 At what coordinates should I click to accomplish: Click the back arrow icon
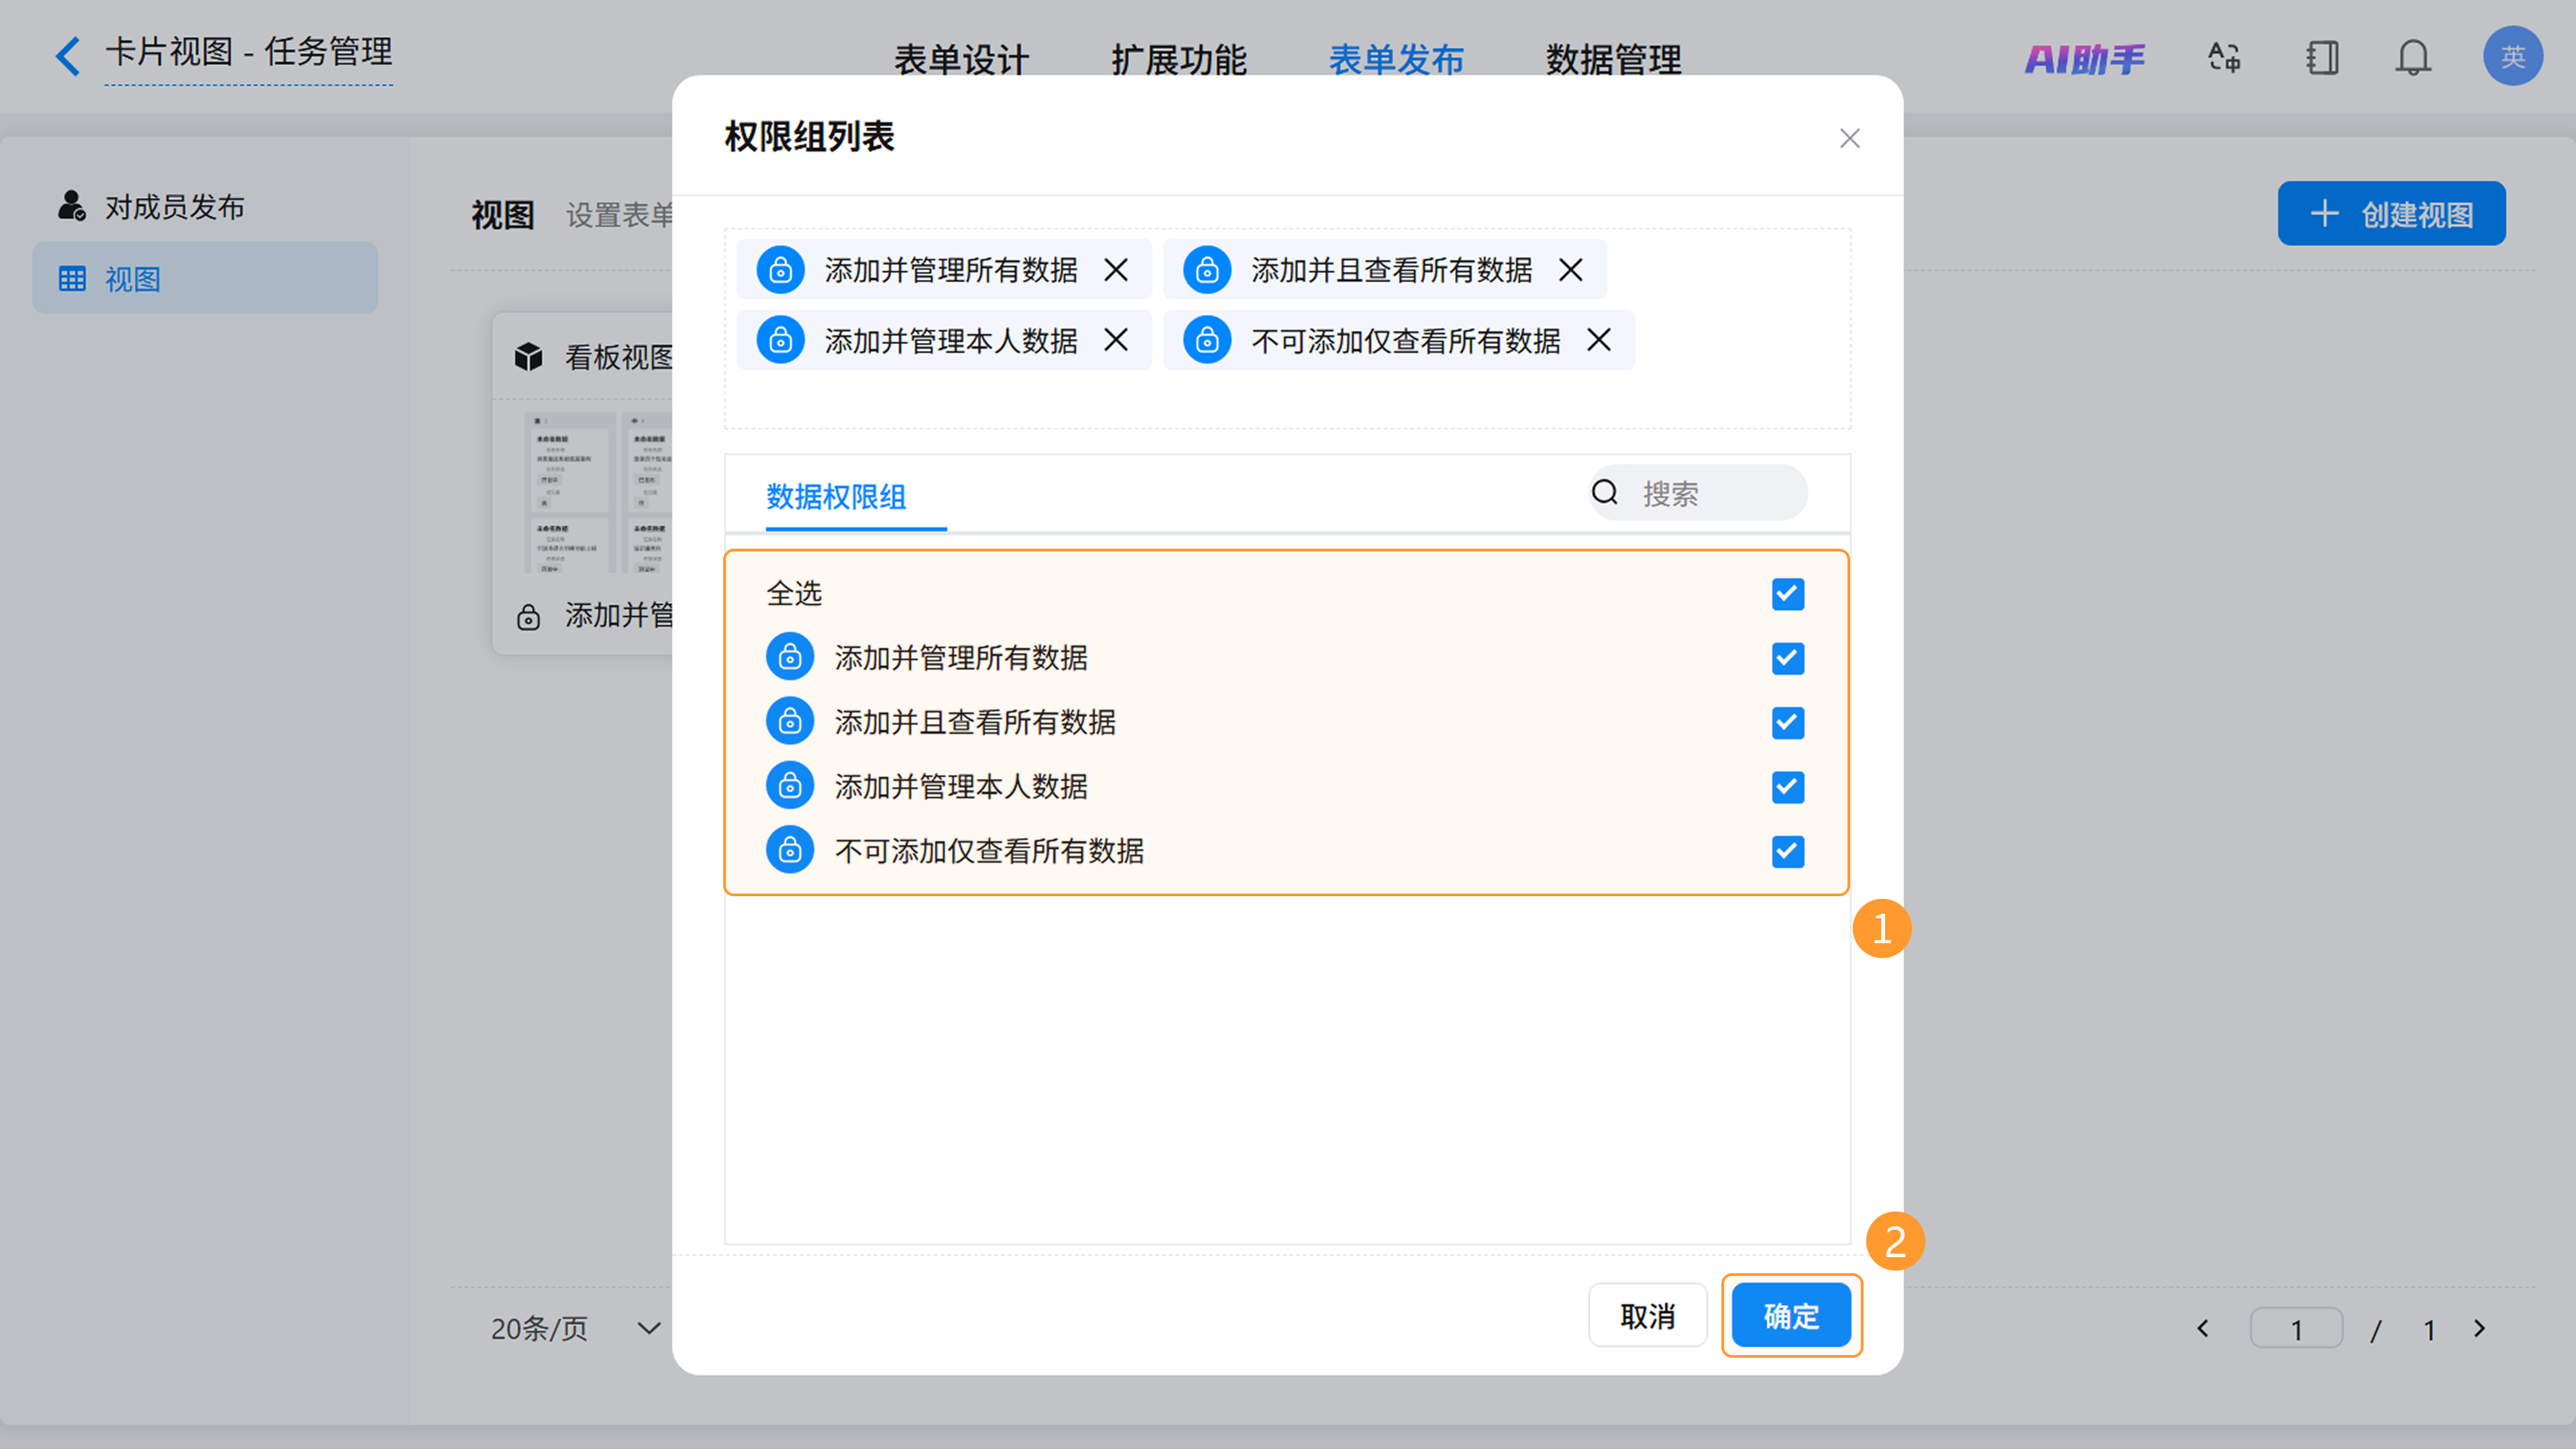(67, 56)
